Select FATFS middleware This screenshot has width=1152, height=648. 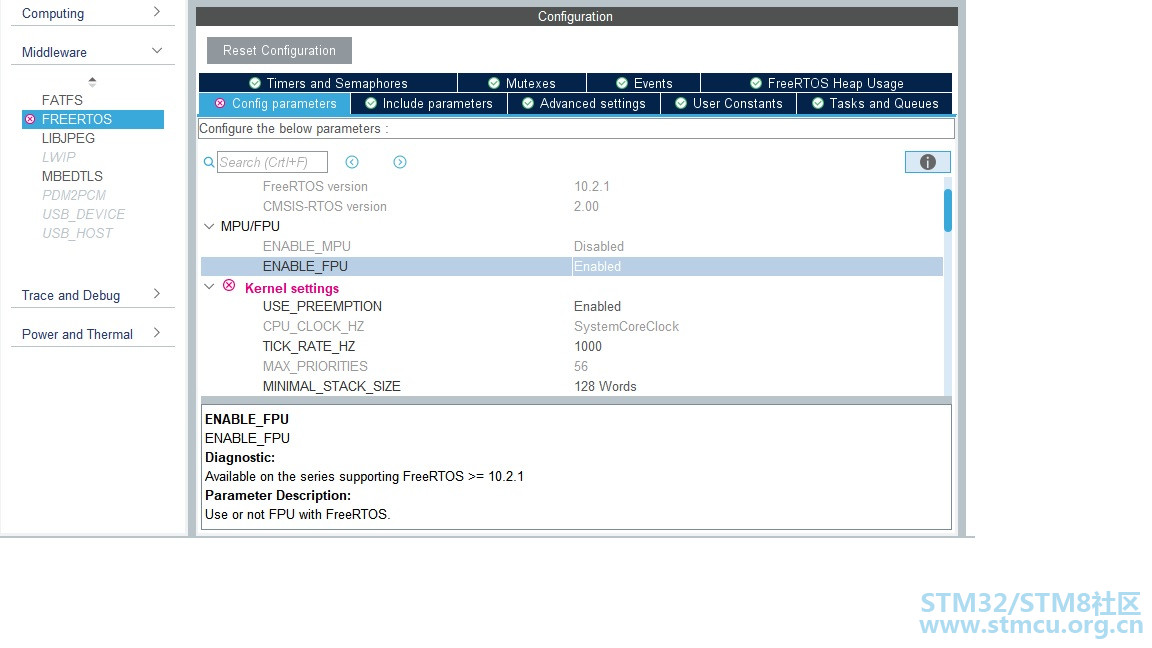pos(62,100)
